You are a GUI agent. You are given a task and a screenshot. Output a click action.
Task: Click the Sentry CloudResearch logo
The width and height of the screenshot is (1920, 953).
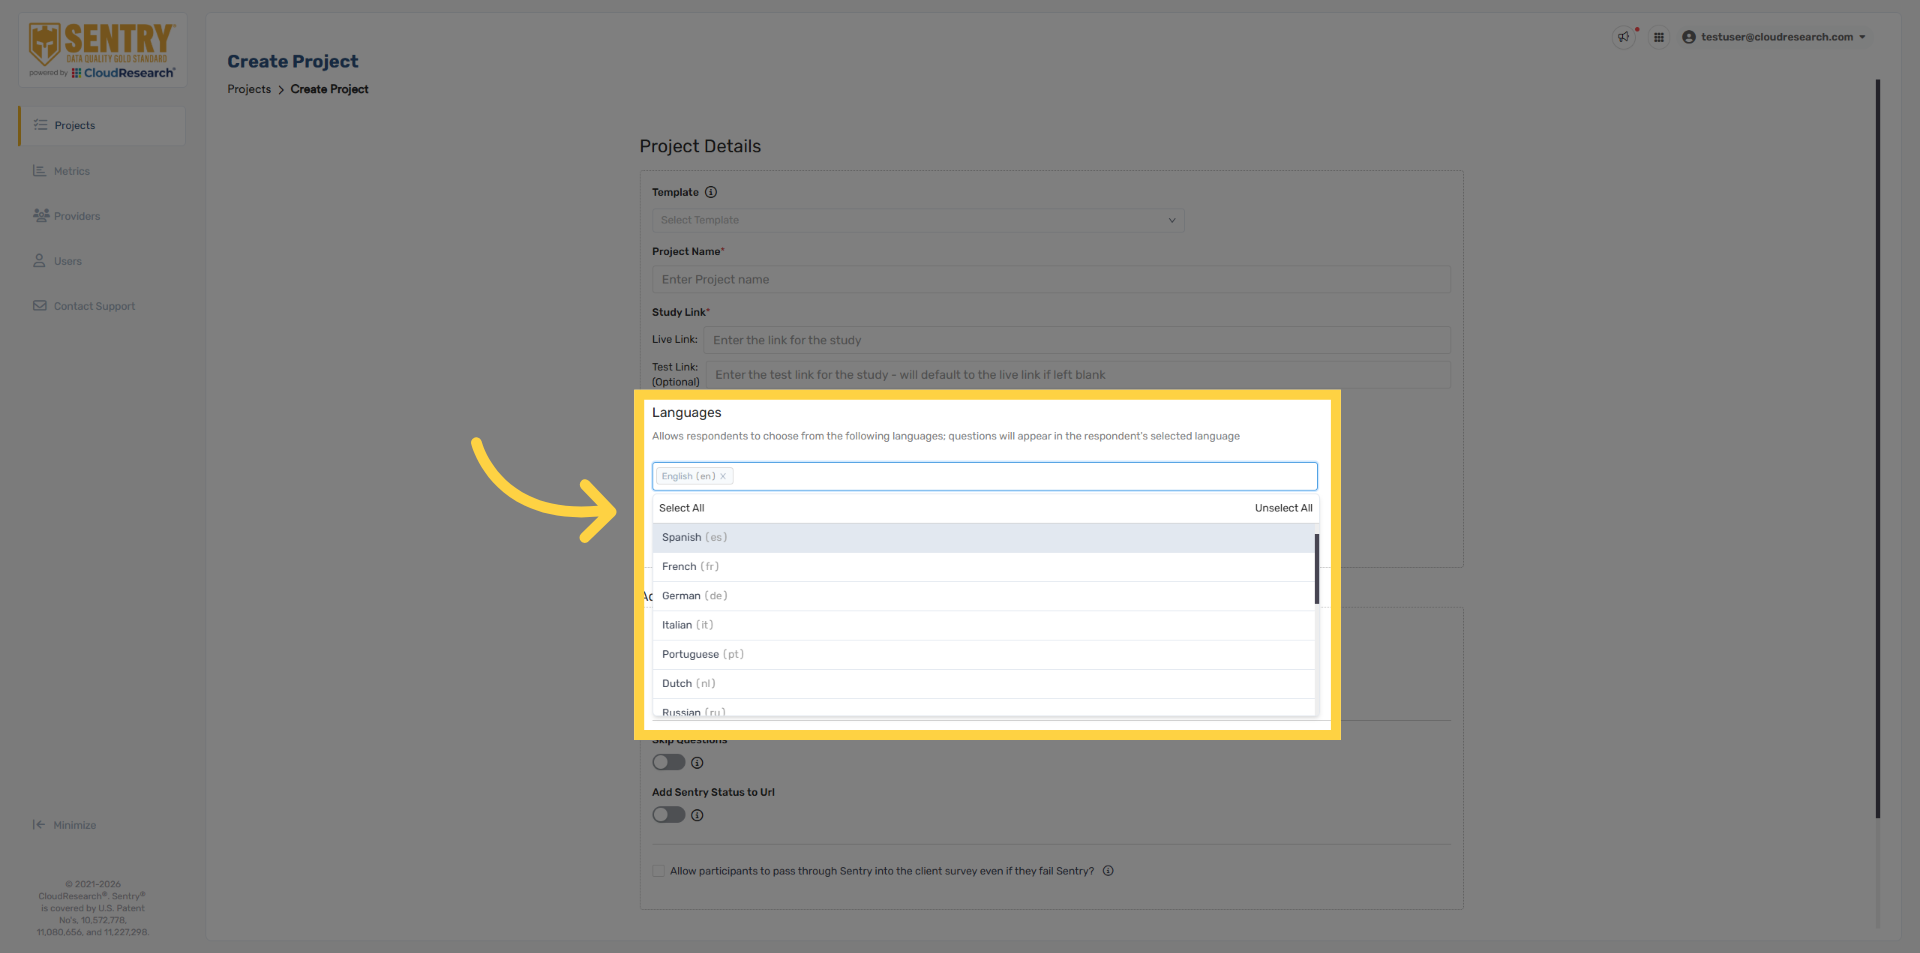coord(102,50)
